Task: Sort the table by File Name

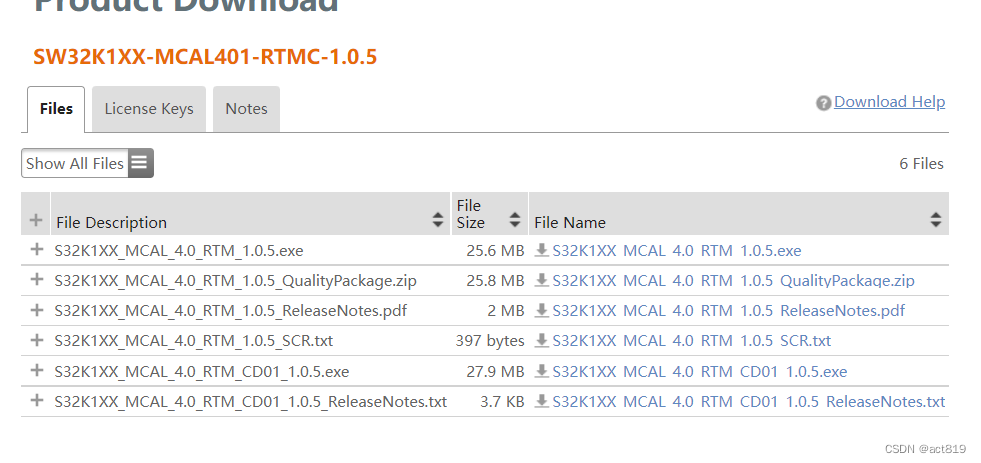Action: [935, 220]
